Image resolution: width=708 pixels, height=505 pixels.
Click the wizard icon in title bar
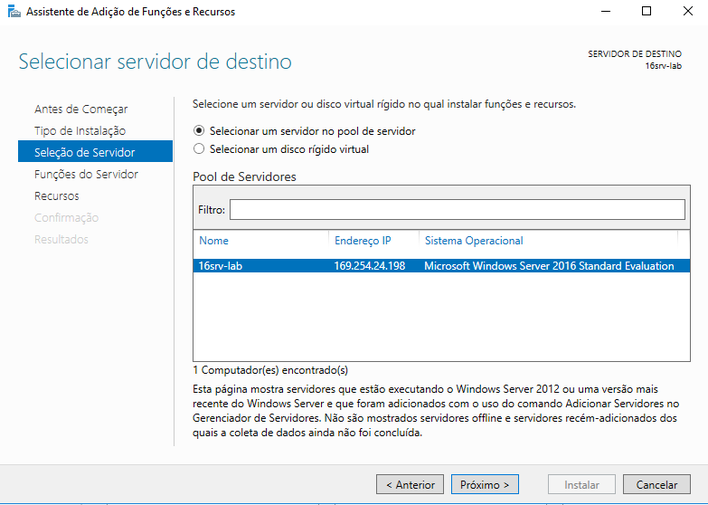click(x=14, y=11)
